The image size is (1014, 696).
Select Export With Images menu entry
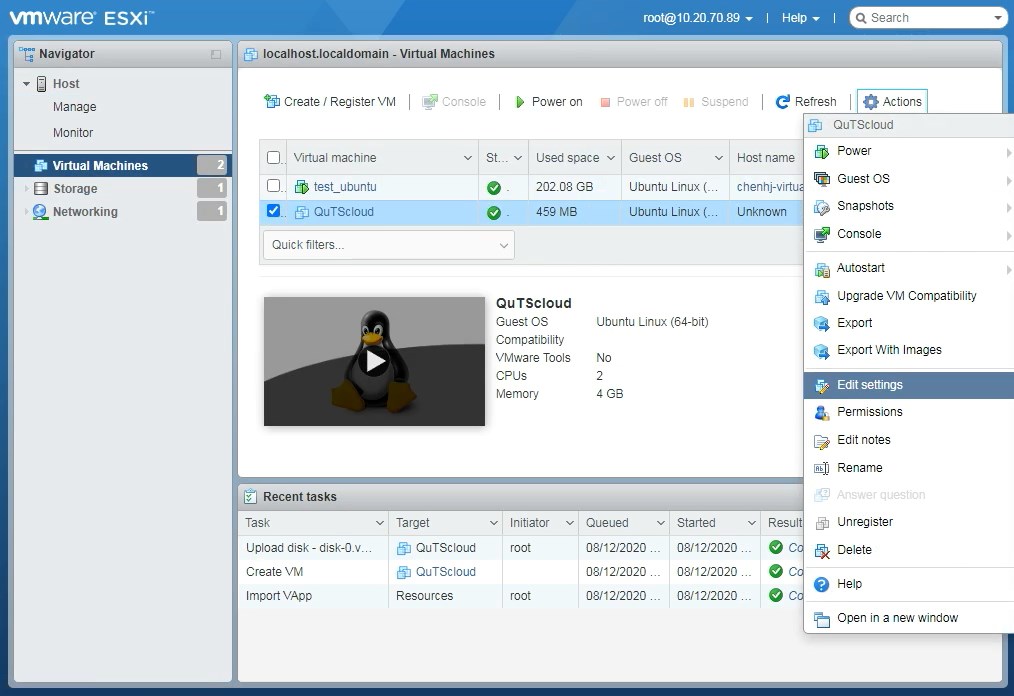coord(909,350)
